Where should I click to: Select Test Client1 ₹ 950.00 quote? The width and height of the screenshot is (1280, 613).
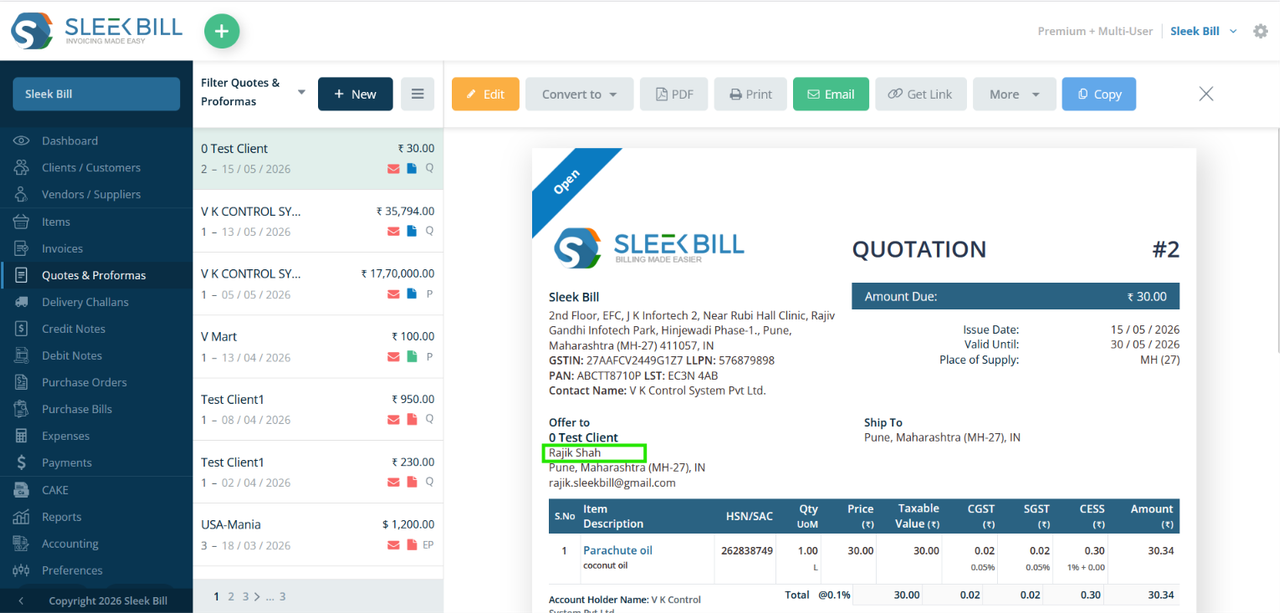pos(318,409)
